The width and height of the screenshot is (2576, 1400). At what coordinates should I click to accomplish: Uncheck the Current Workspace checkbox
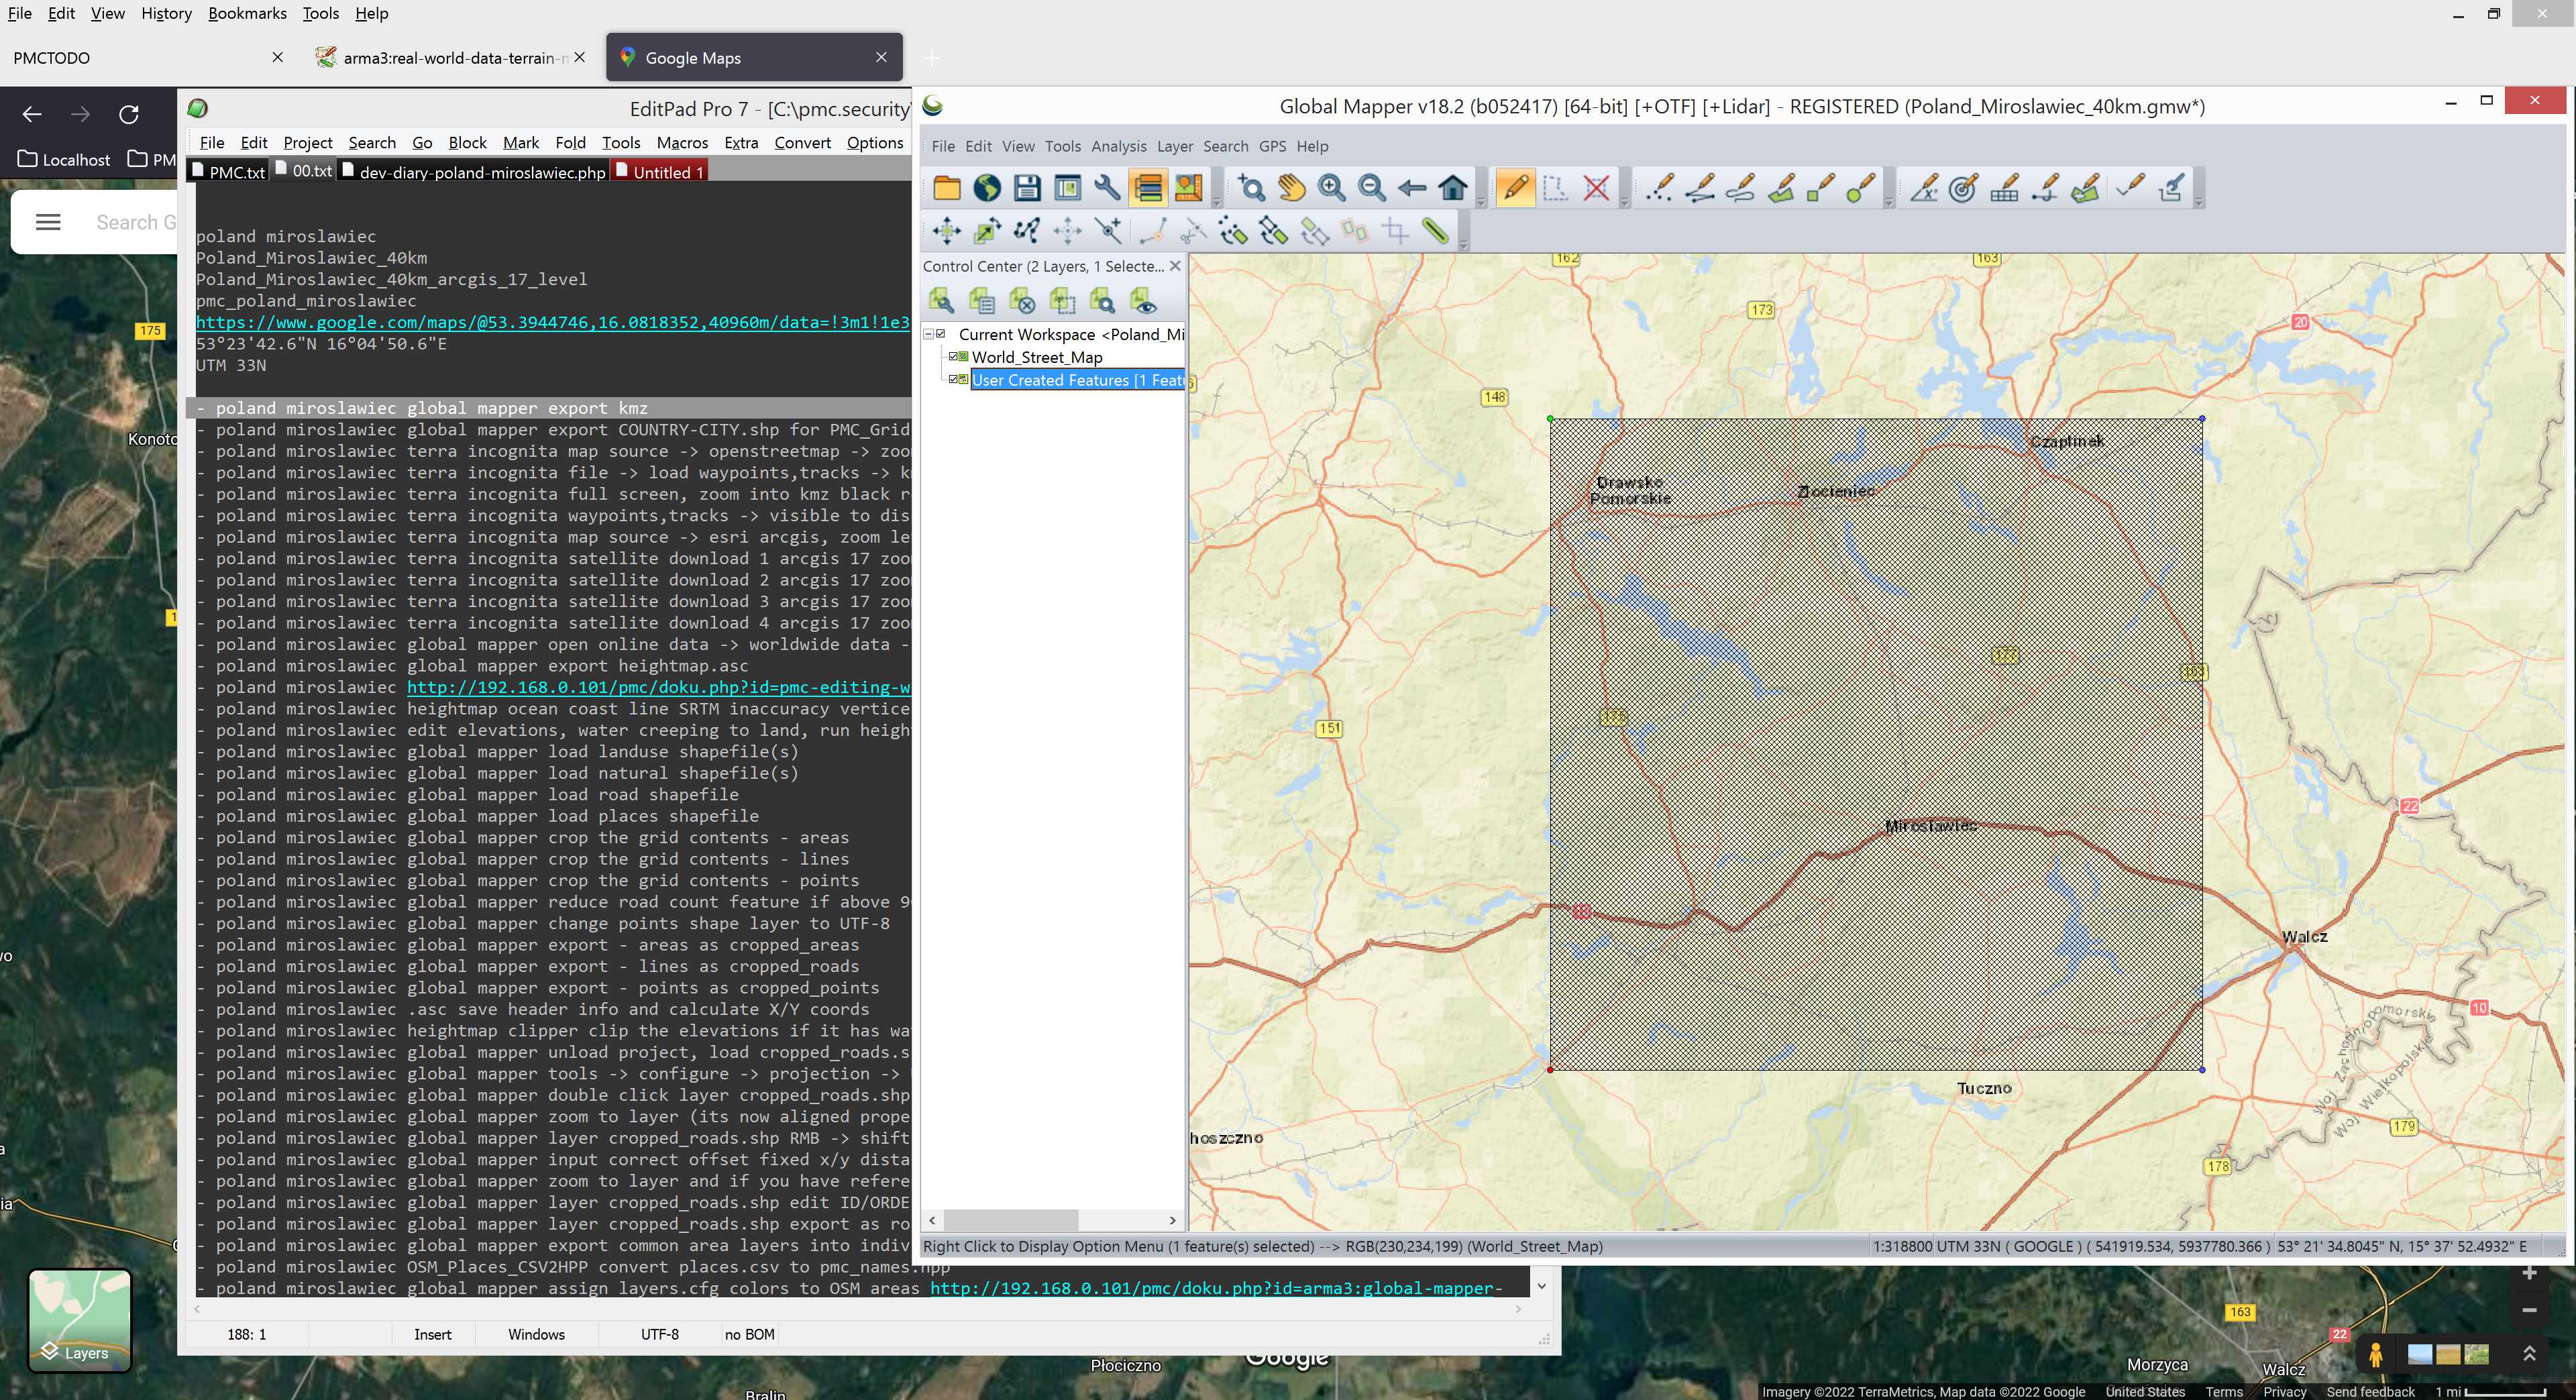tap(941, 334)
